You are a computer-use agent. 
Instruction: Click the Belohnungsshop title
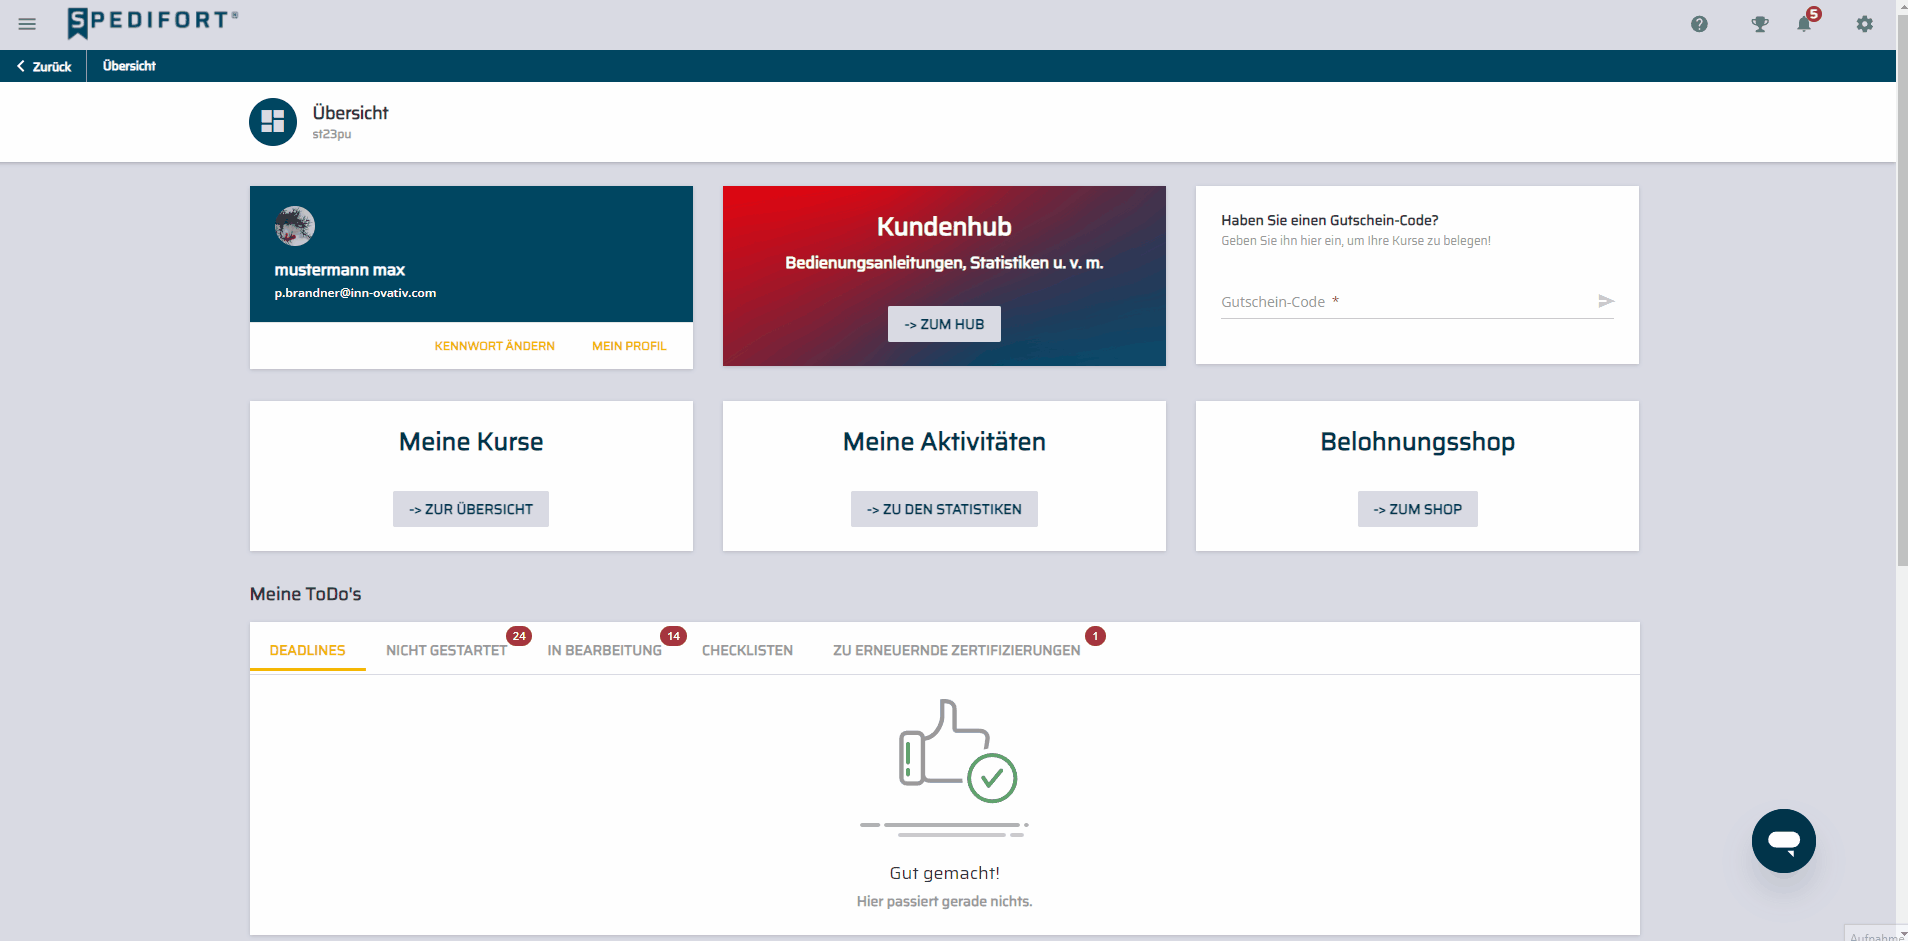pyautogui.click(x=1417, y=442)
